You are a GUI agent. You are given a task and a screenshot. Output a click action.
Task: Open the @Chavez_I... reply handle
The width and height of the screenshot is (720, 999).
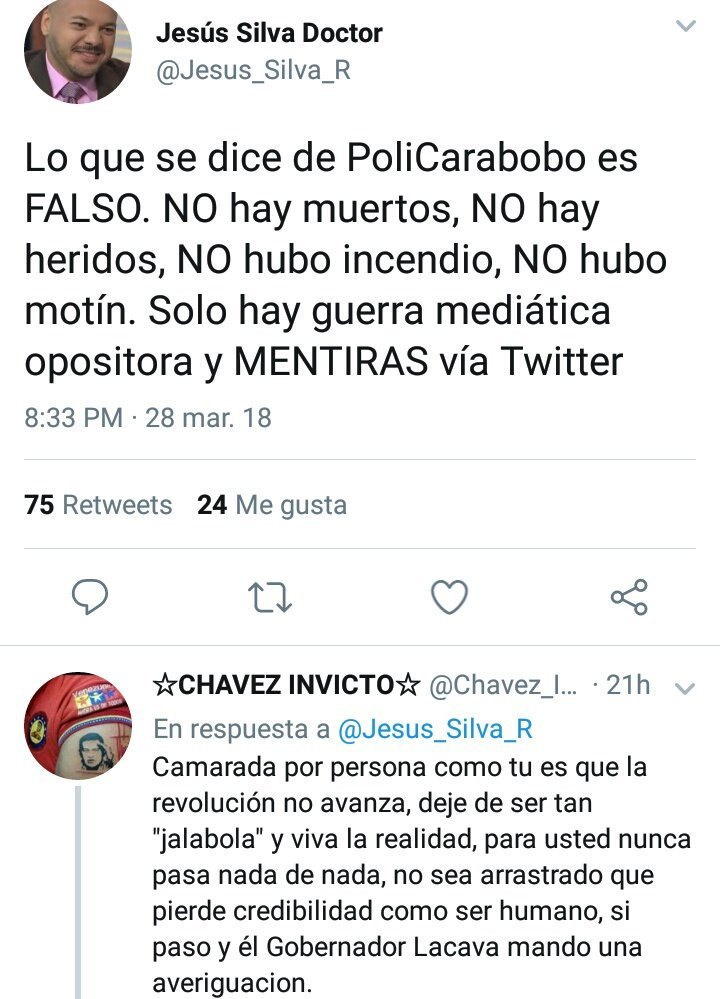point(503,685)
